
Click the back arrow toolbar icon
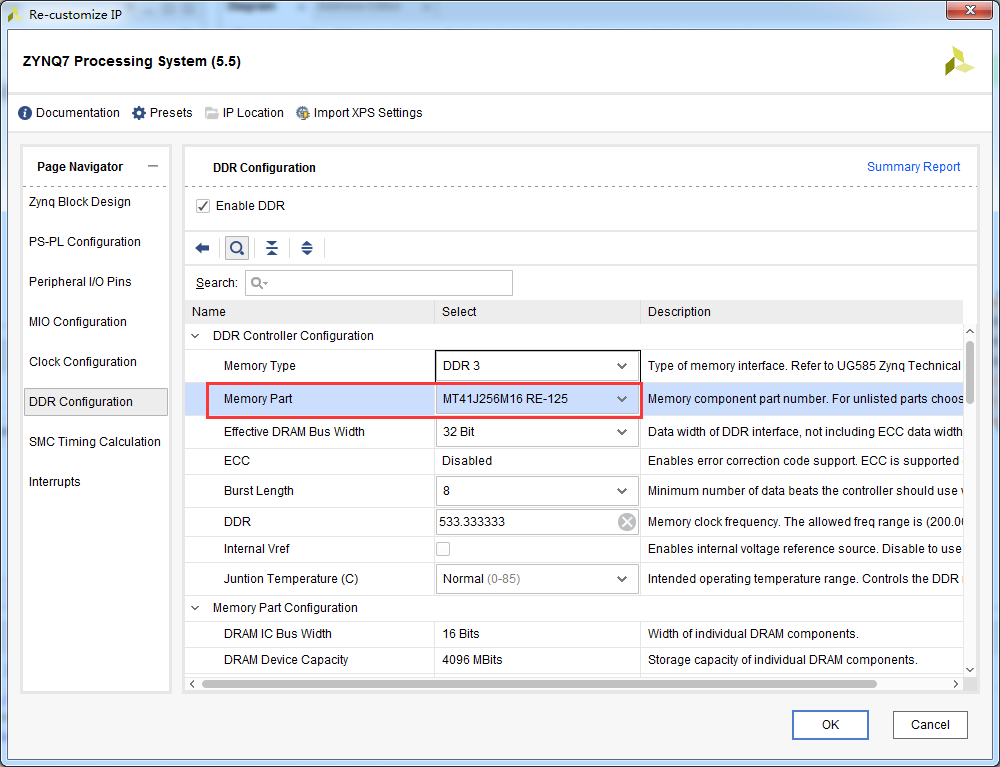(202, 248)
